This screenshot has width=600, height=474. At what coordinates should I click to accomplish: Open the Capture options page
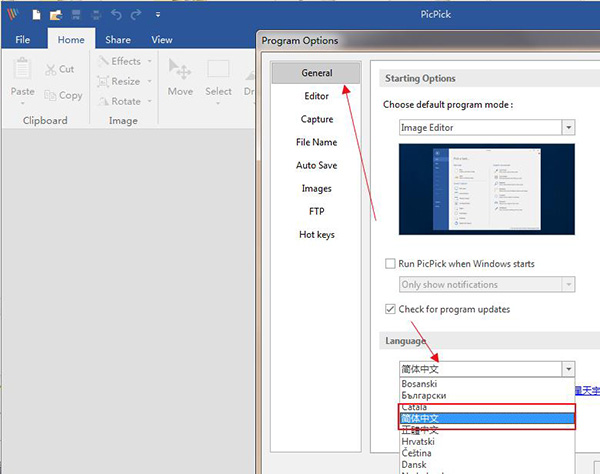[x=316, y=119]
